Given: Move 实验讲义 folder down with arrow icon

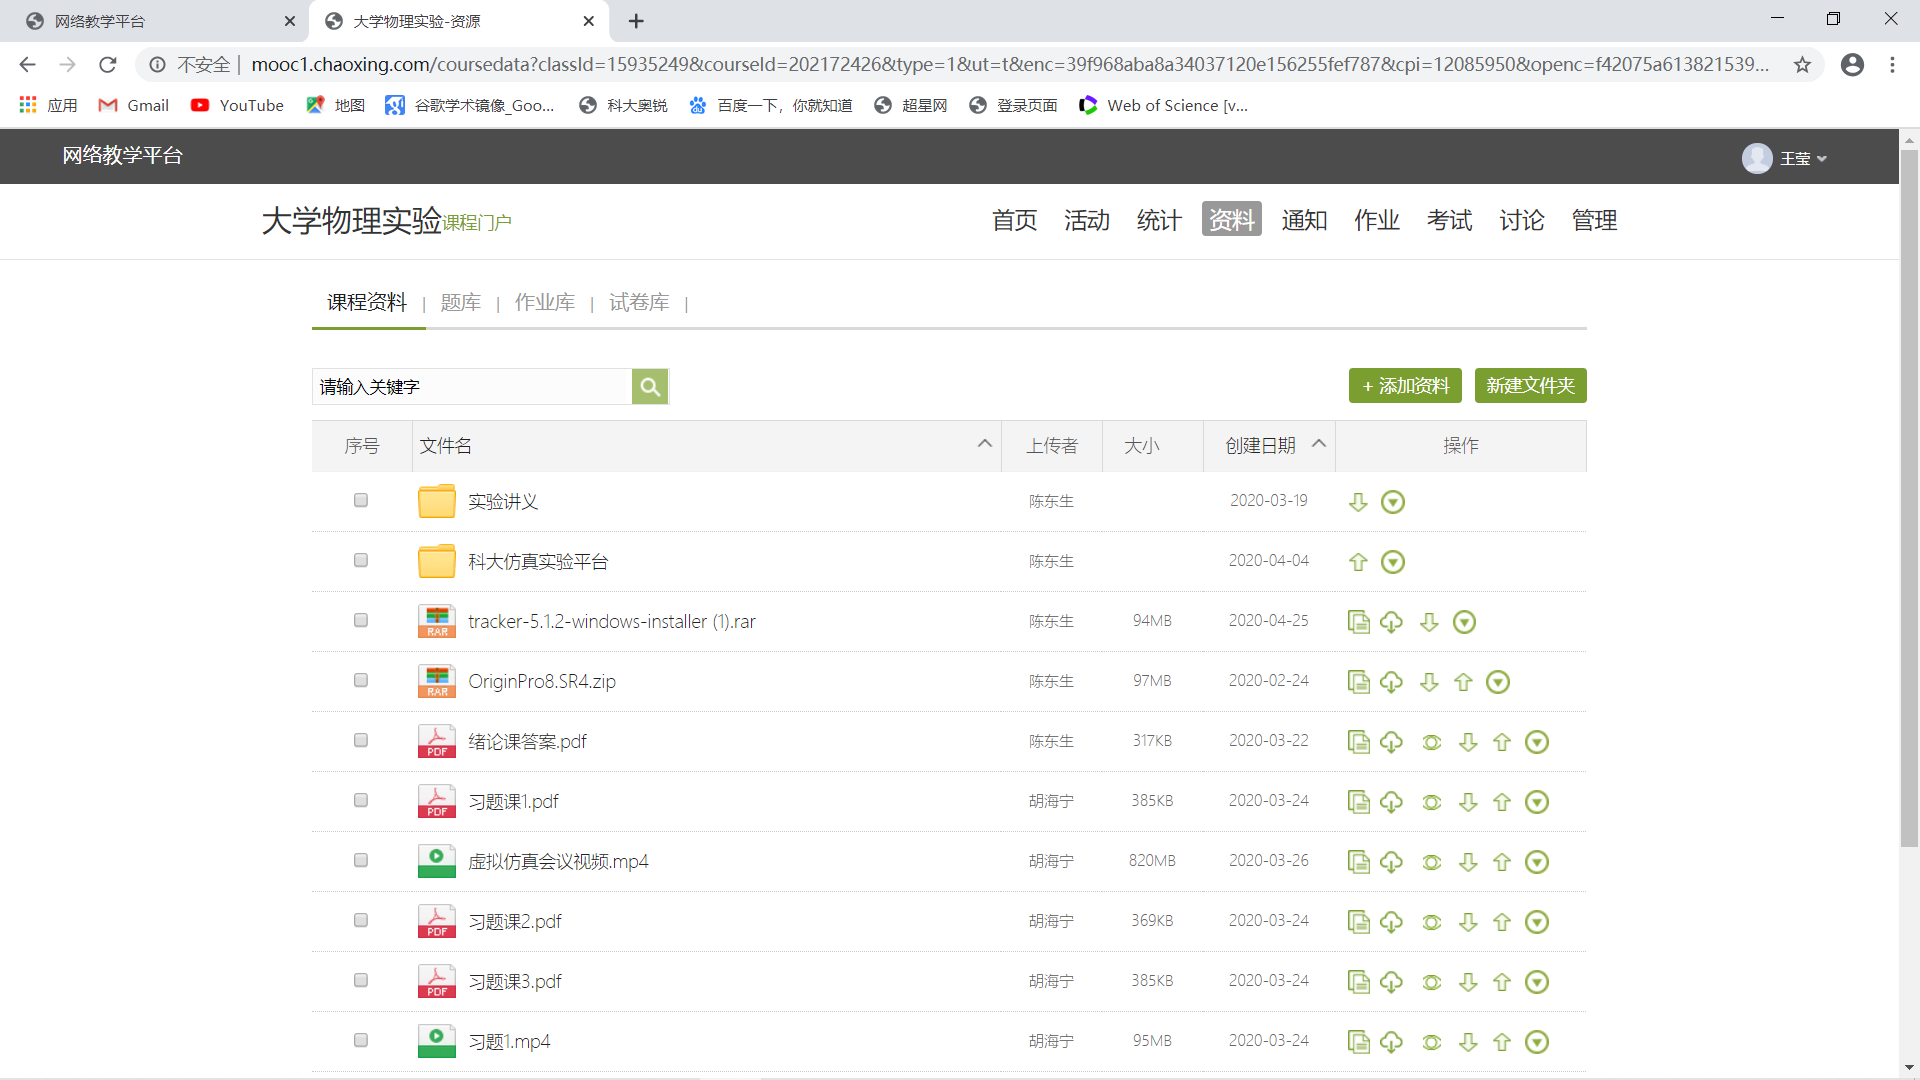Looking at the screenshot, I should pos(1358,502).
